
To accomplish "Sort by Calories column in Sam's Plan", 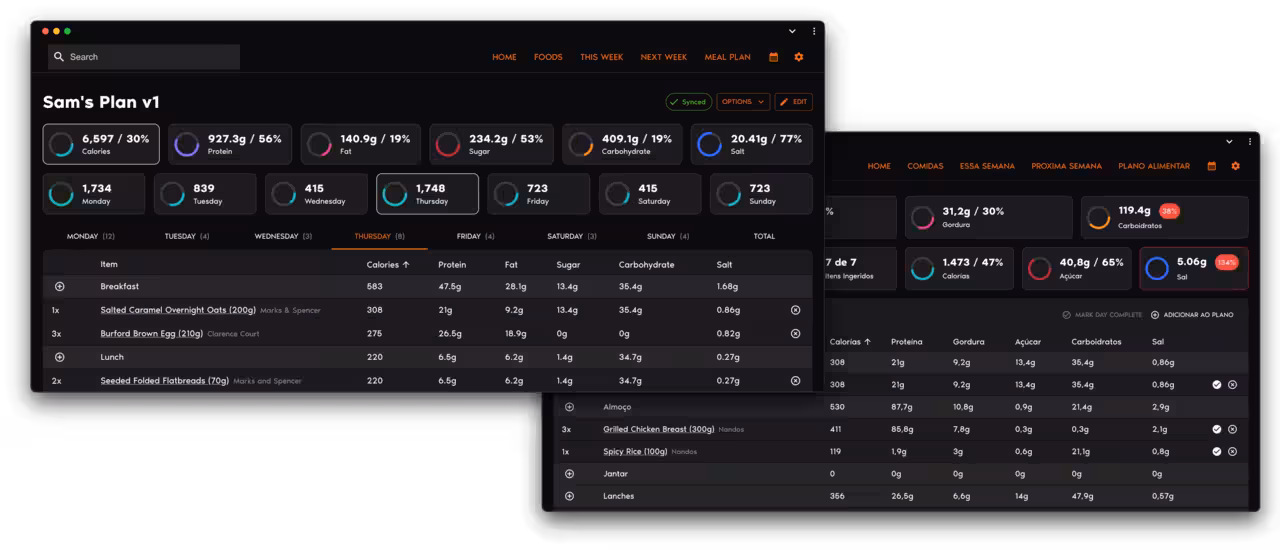I will click(388, 265).
